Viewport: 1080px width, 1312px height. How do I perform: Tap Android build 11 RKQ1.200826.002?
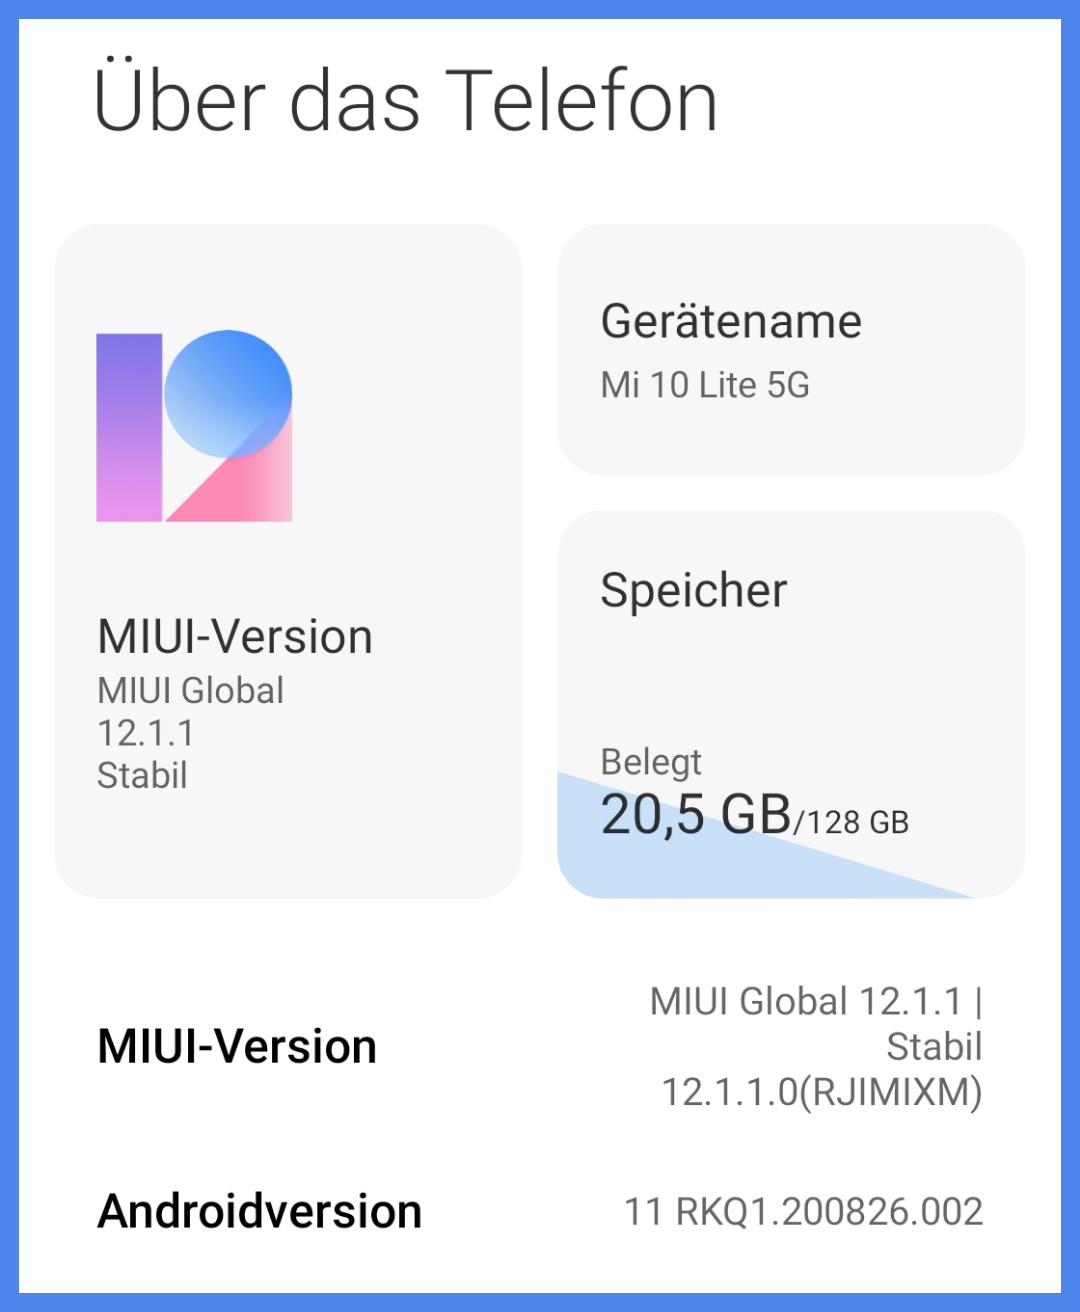(x=804, y=1212)
